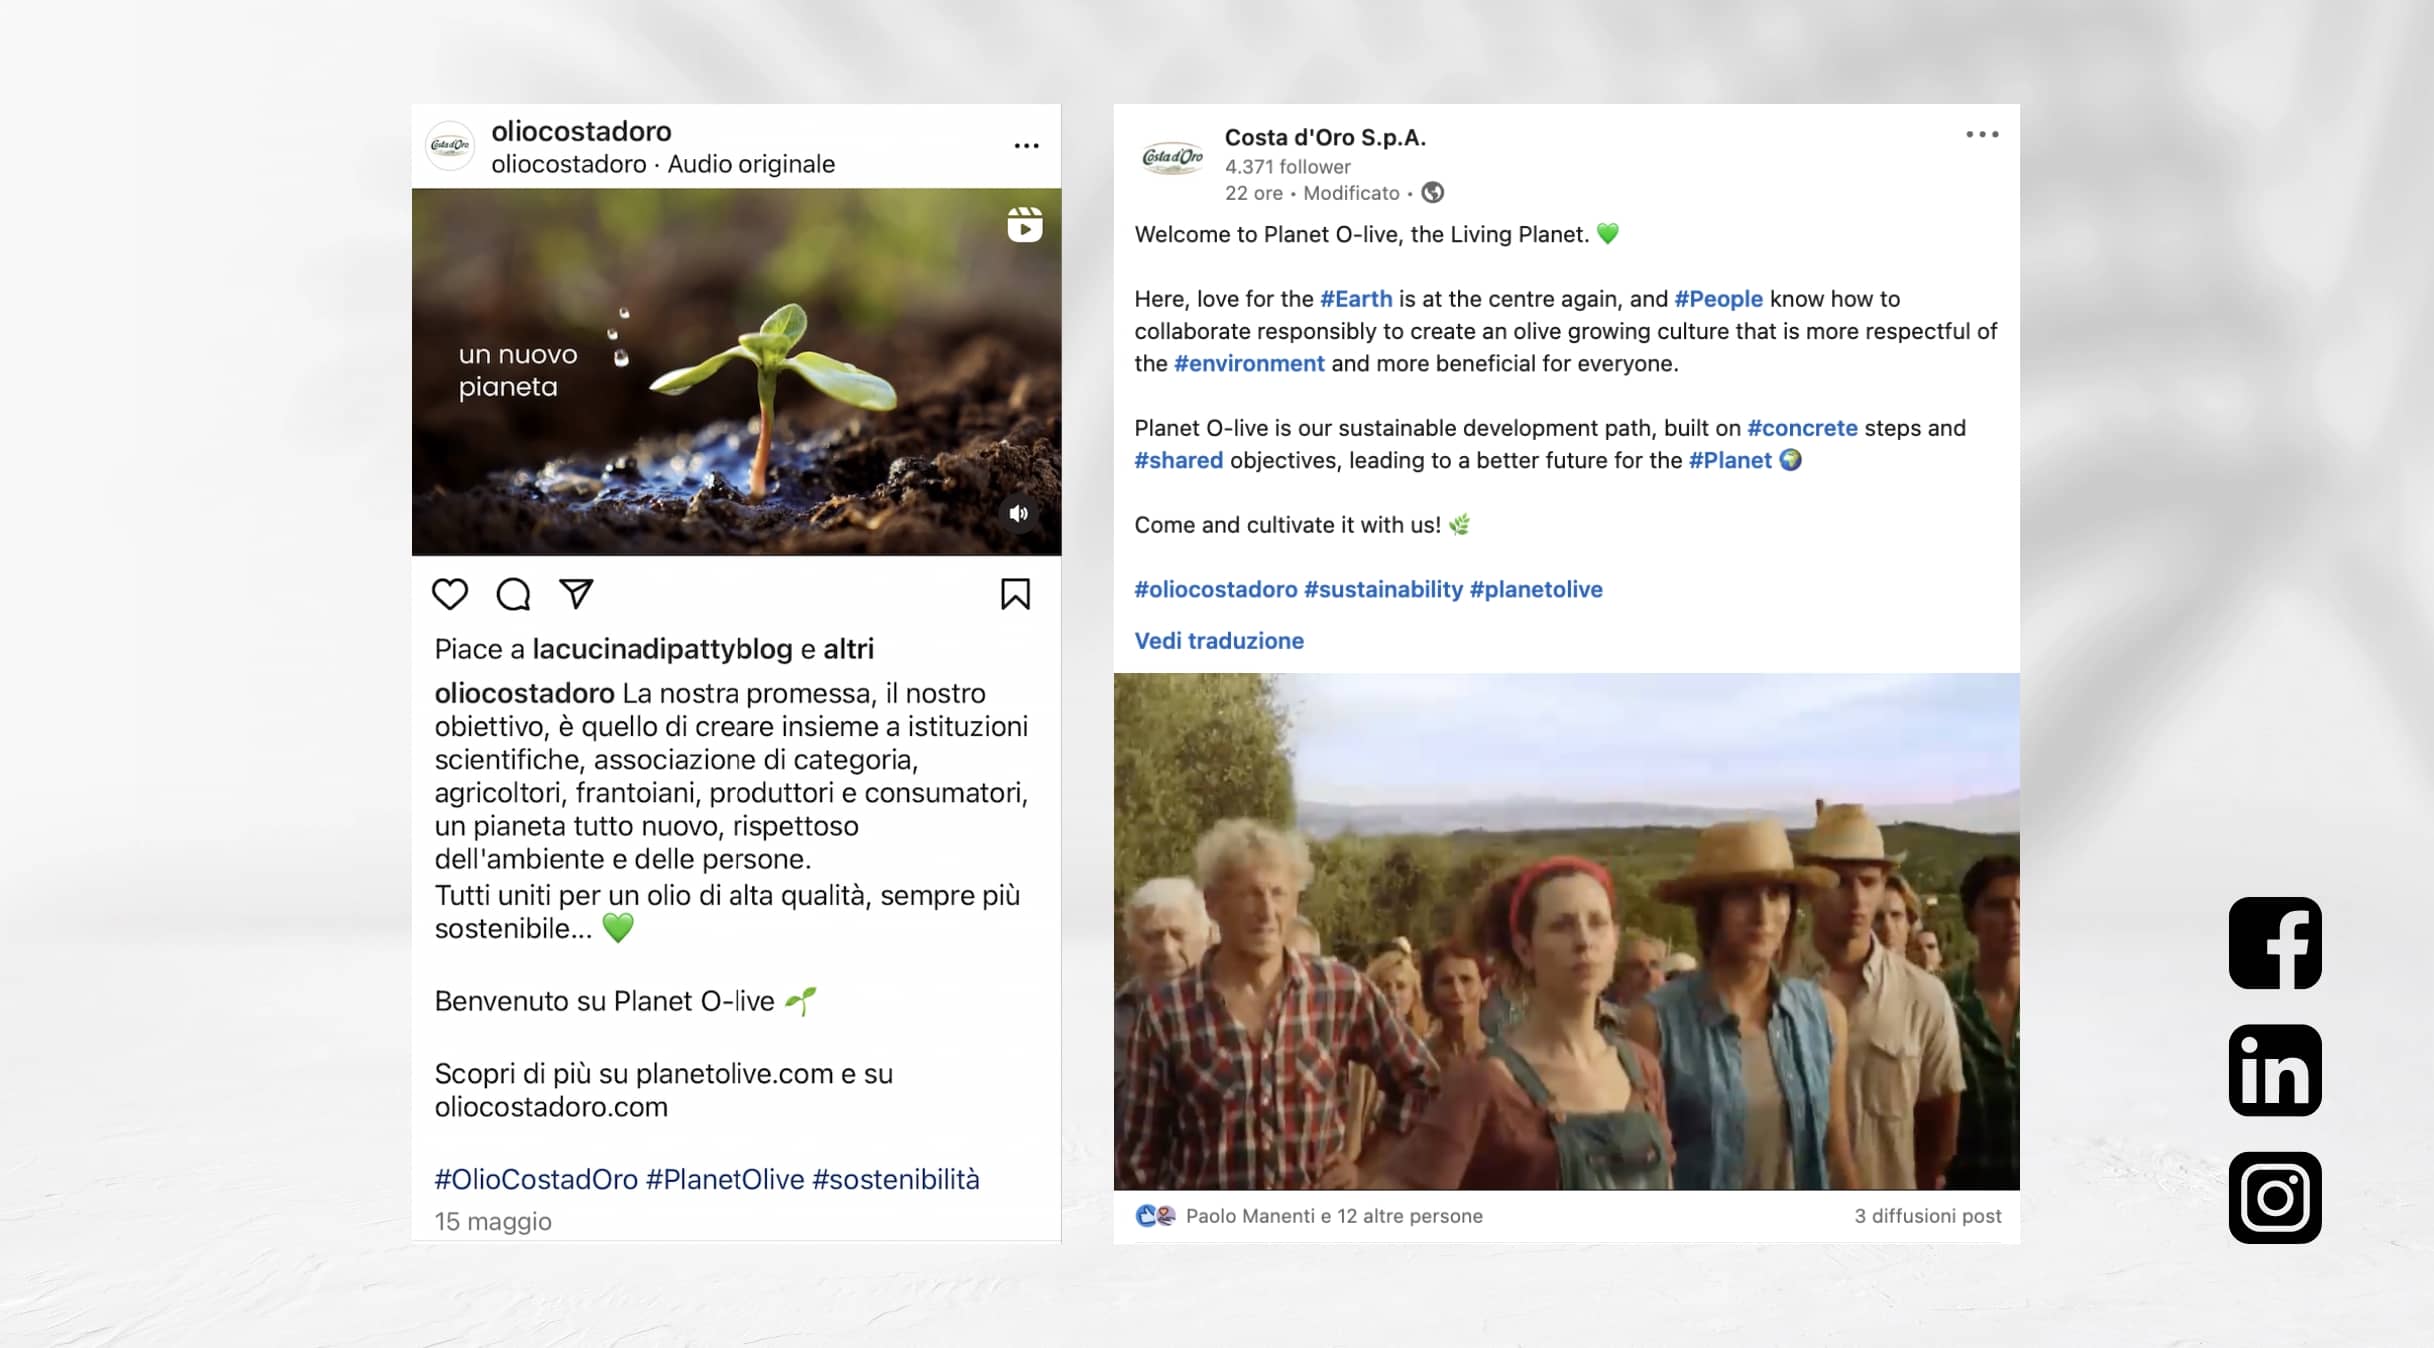Screen dimensions: 2434x1348
Task: Toggle video sound with speaker icon
Action: pos(1019,513)
